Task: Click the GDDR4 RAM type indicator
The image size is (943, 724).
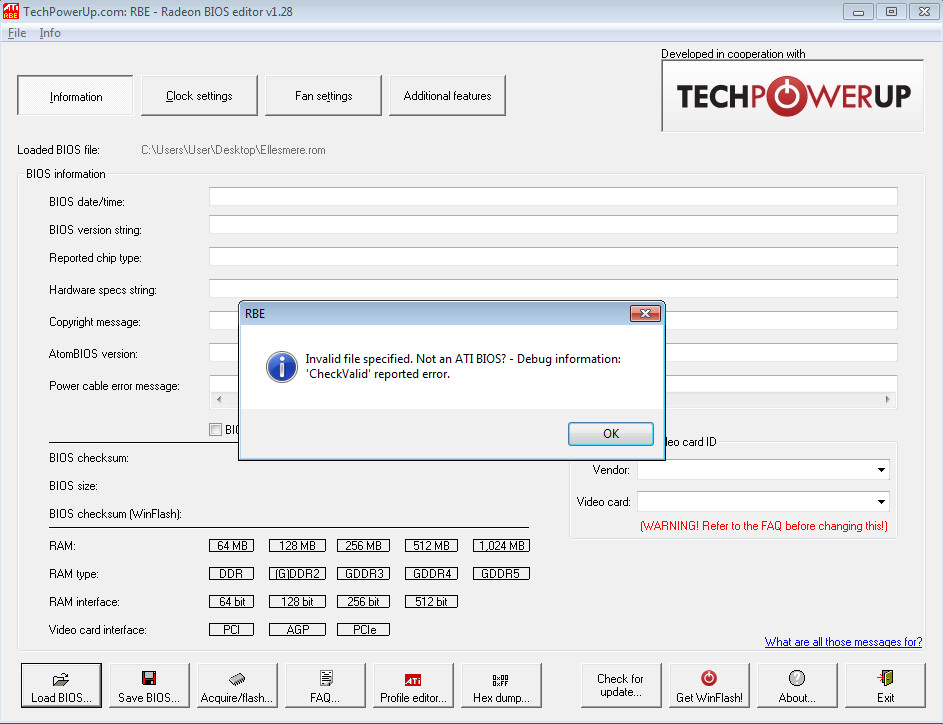Action: pos(431,574)
